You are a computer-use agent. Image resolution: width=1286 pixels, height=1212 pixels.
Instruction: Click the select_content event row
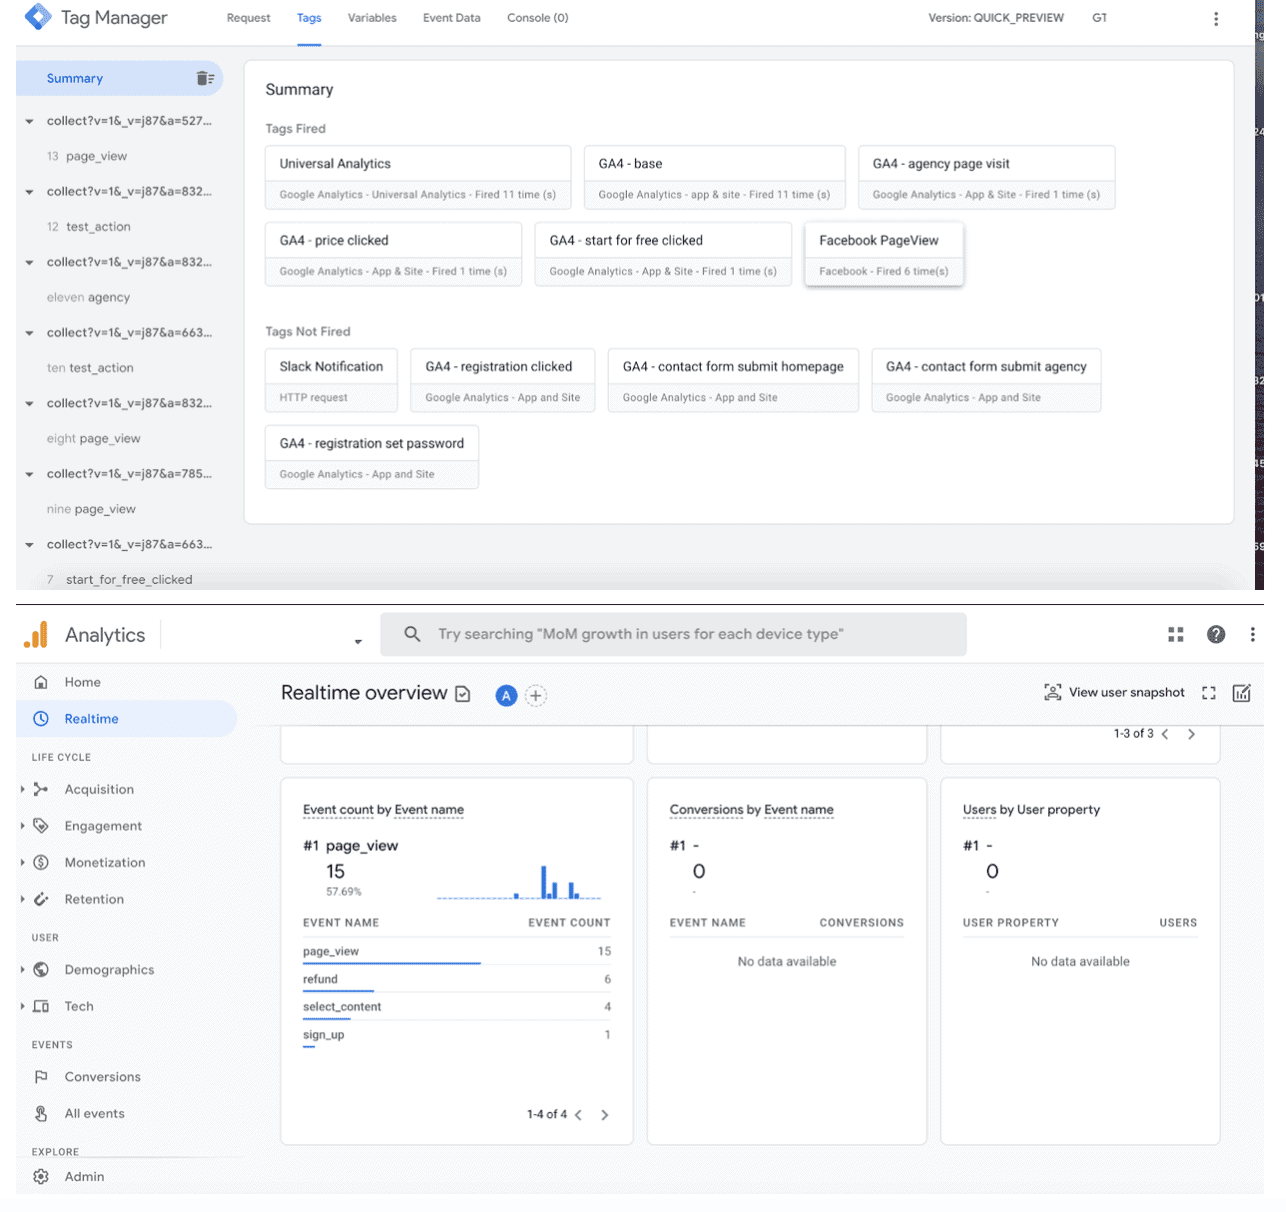457,1007
